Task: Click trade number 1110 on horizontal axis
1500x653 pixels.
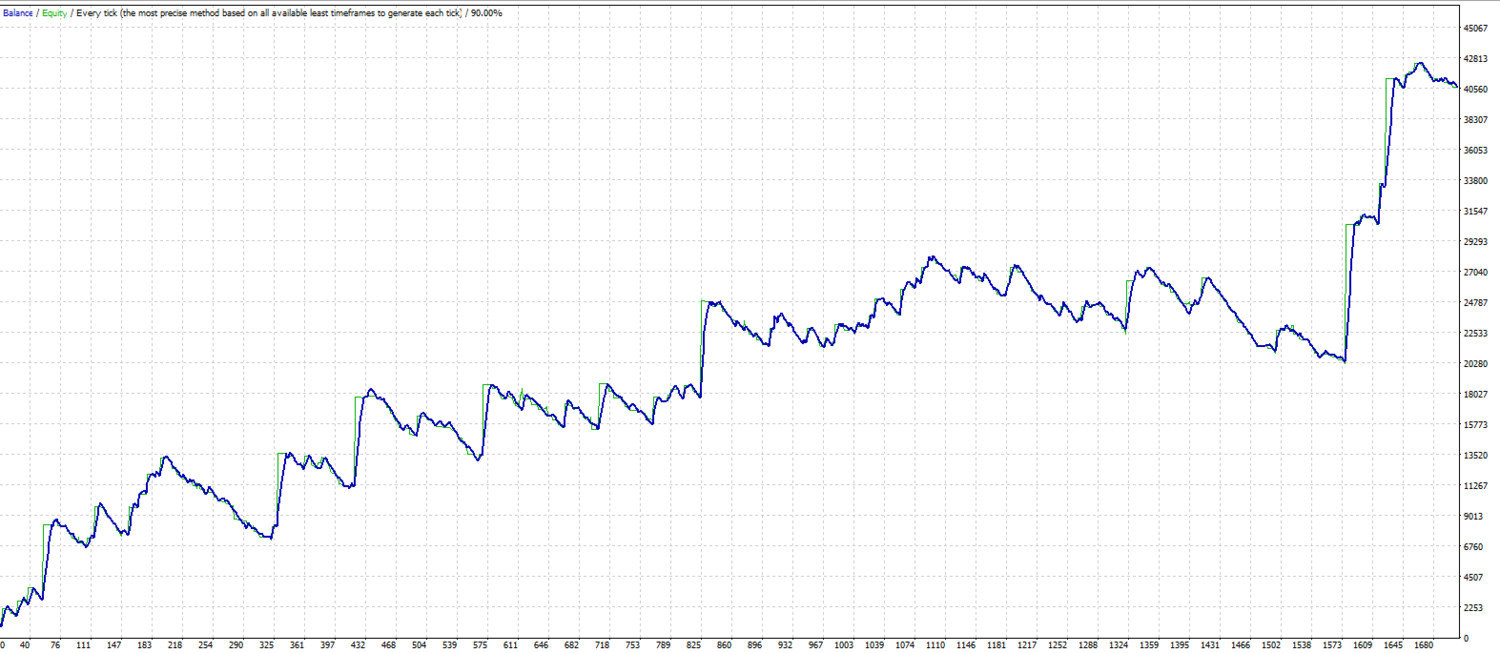Action: [937, 646]
